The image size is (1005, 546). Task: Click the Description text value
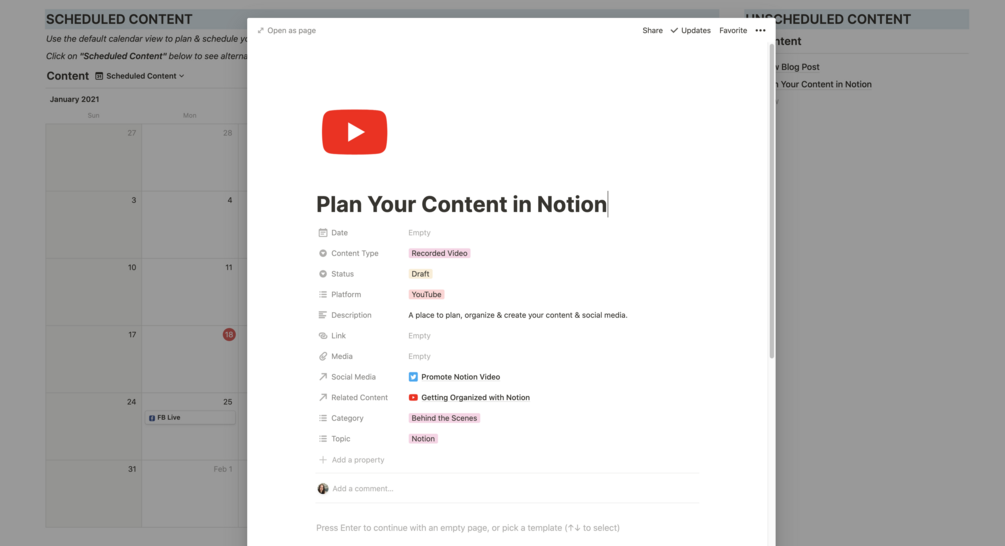click(x=517, y=315)
